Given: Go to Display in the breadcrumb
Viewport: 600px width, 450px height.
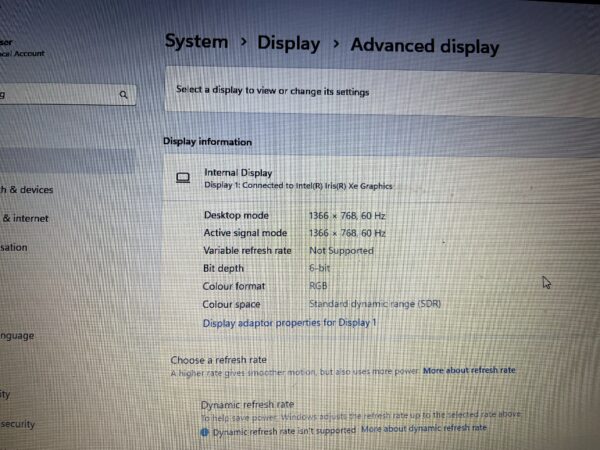Looking at the screenshot, I should click(289, 43).
